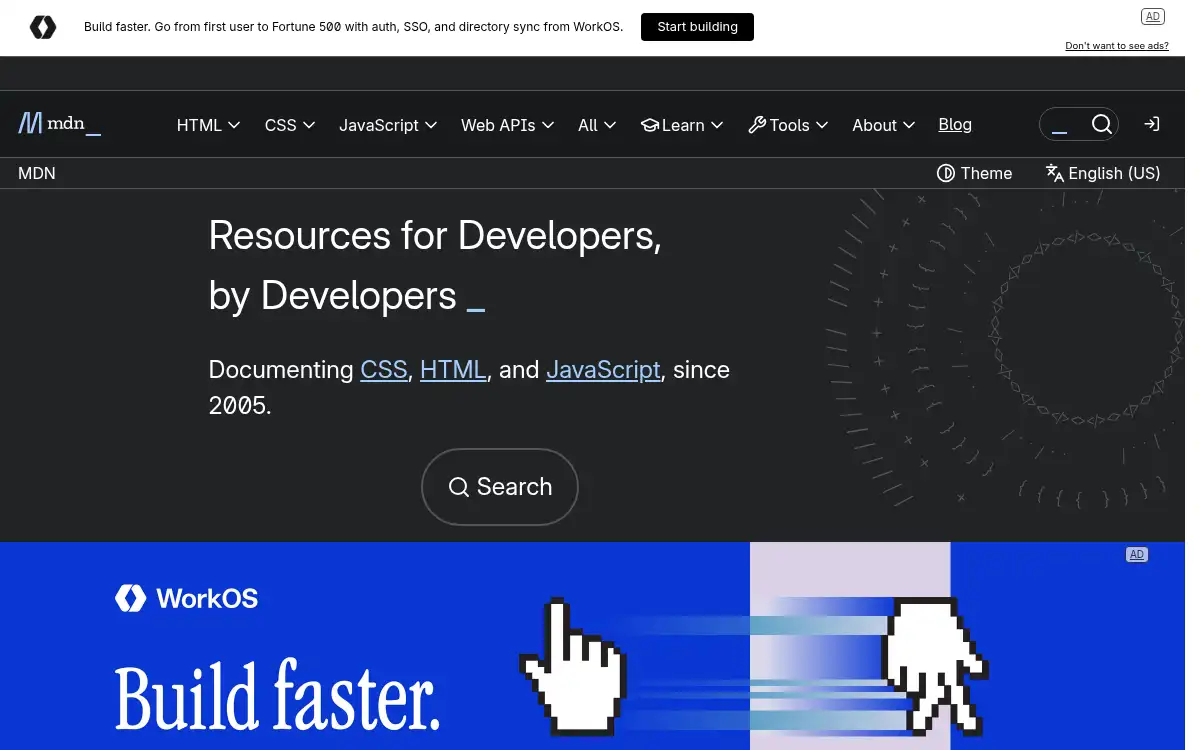The image size is (1200, 750).
Task: Expand the Learn navigation menu
Action: pyautogui.click(x=682, y=125)
